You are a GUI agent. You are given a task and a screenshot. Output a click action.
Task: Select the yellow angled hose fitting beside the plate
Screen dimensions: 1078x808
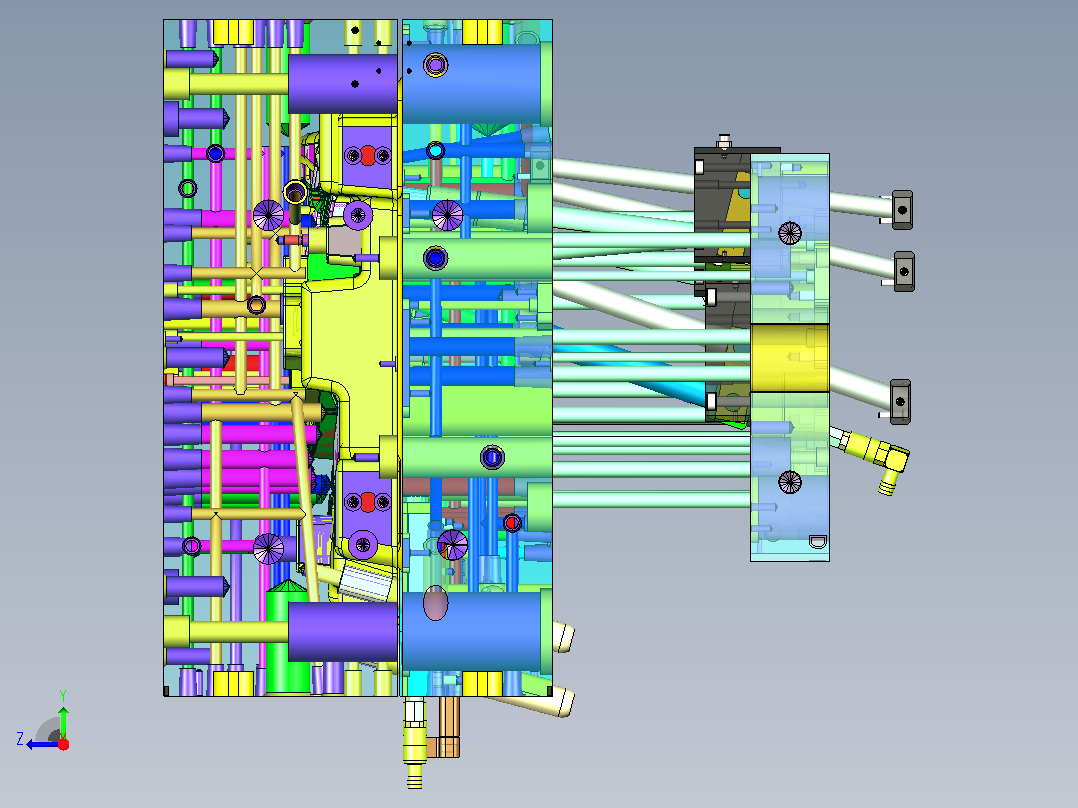click(x=872, y=457)
